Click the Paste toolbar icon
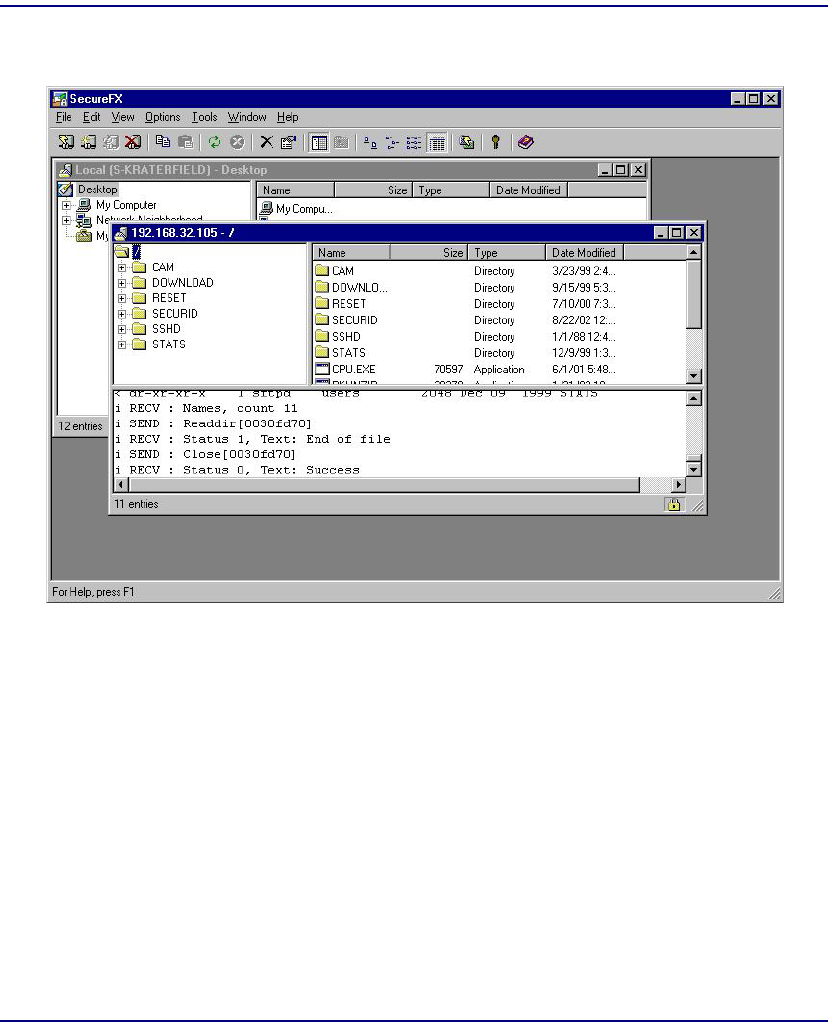Image resolution: width=828 pixels, height=1031 pixels. (x=185, y=142)
